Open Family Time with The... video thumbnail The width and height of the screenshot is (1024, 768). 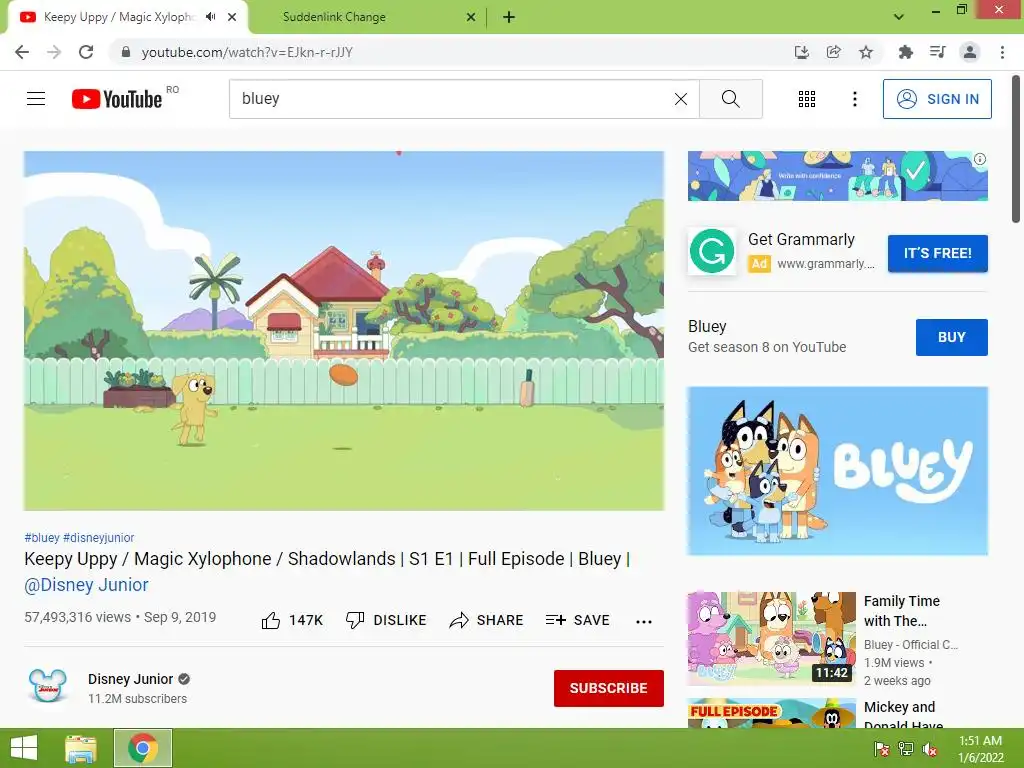point(771,638)
